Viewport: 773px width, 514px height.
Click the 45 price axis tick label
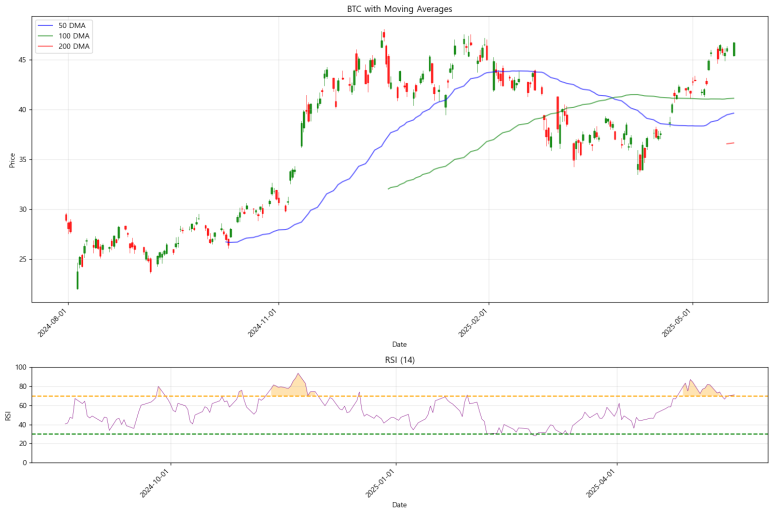tap(23, 60)
